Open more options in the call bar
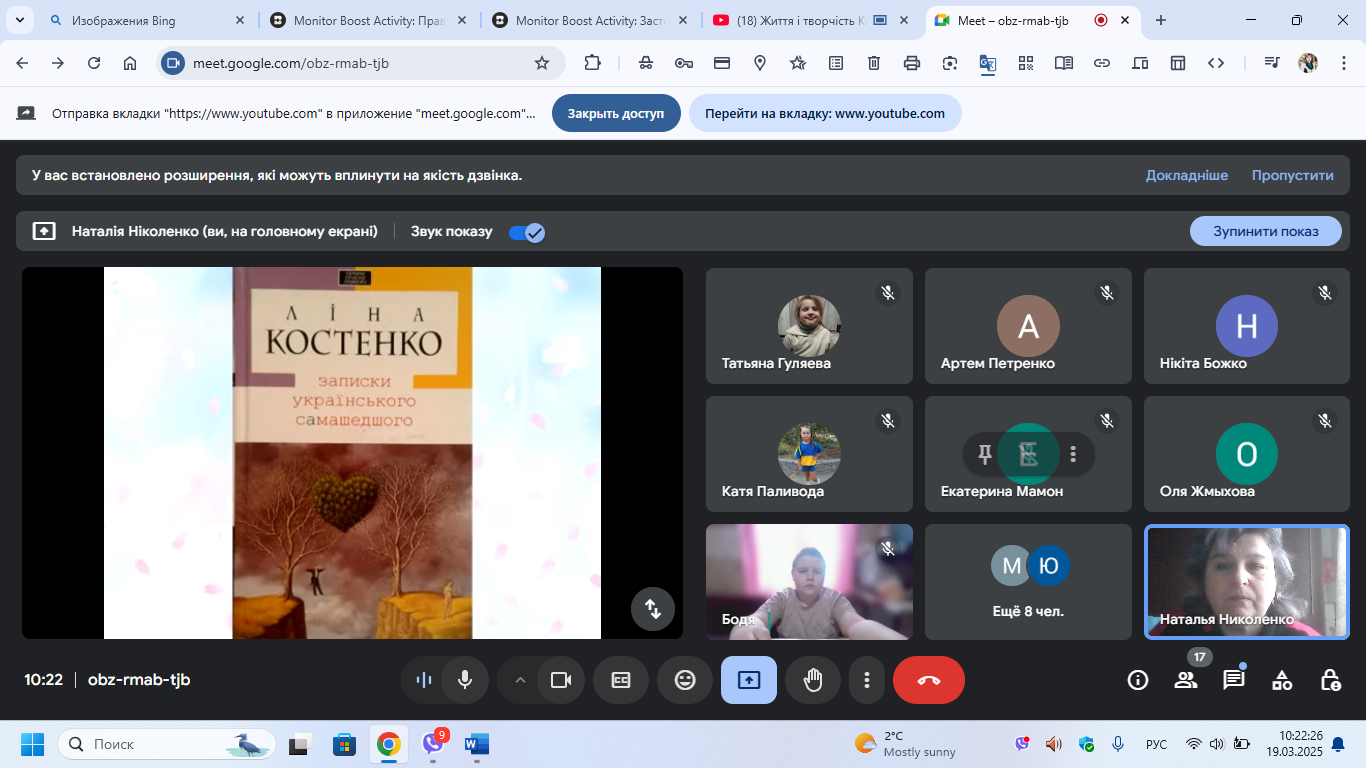Image resolution: width=1366 pixels, height=768 pixels. click(866, 680)
